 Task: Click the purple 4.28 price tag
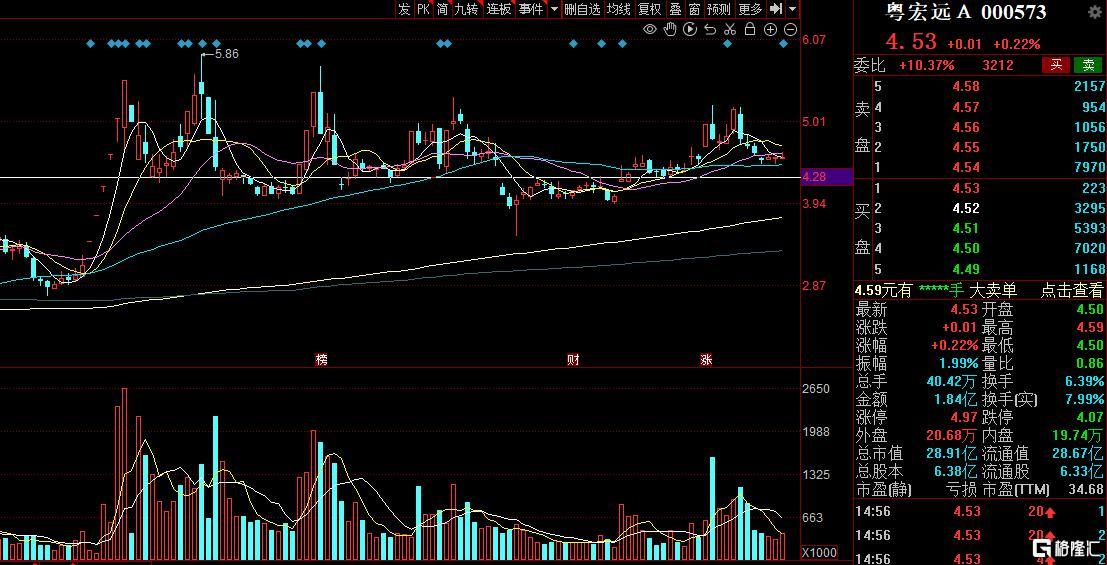[825, 177]
